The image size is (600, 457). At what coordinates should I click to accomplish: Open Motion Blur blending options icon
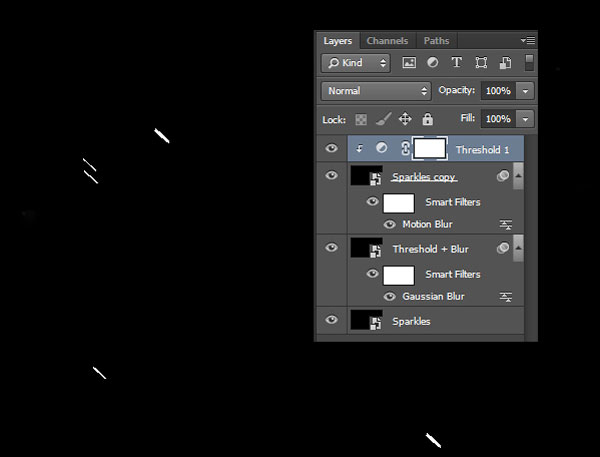tap(505, 224)
